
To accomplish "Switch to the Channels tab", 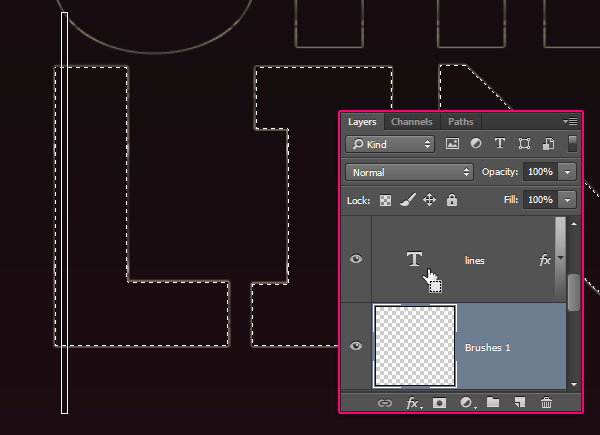I will [x=411, y=122].
